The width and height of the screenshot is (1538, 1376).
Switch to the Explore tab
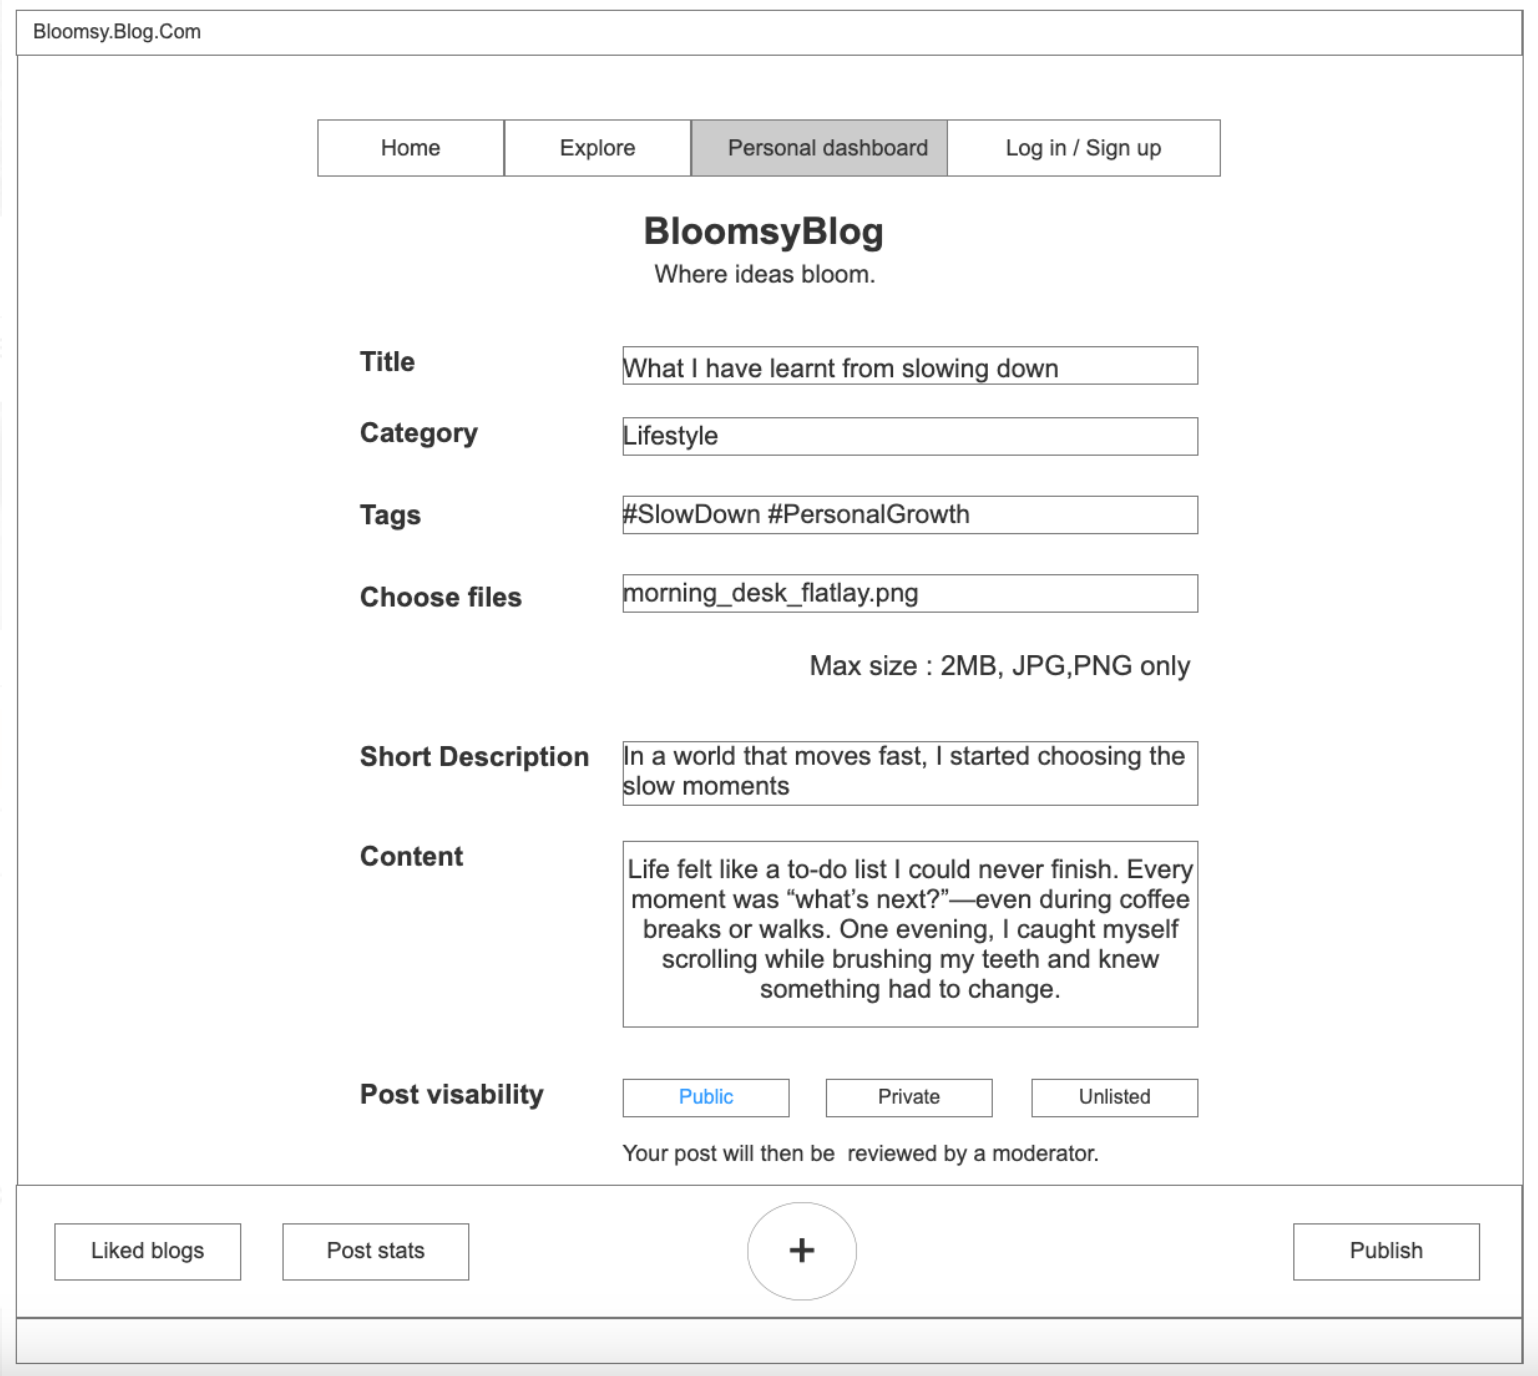click(597, 148)
